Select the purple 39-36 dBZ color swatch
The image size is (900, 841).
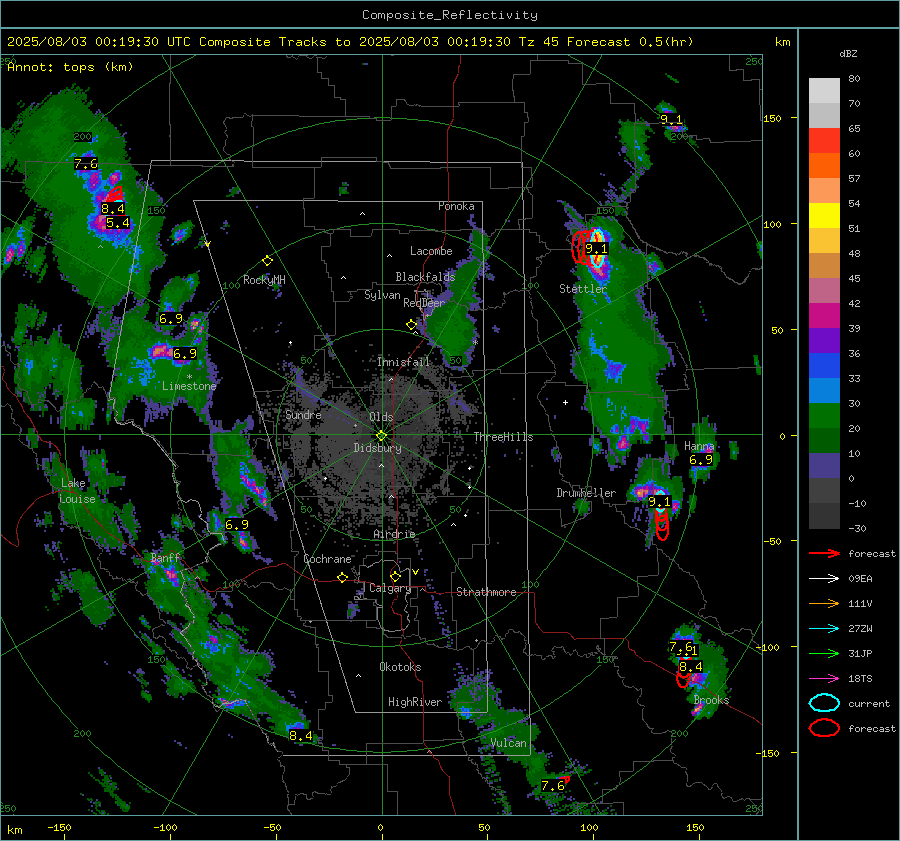coord(824,341)
